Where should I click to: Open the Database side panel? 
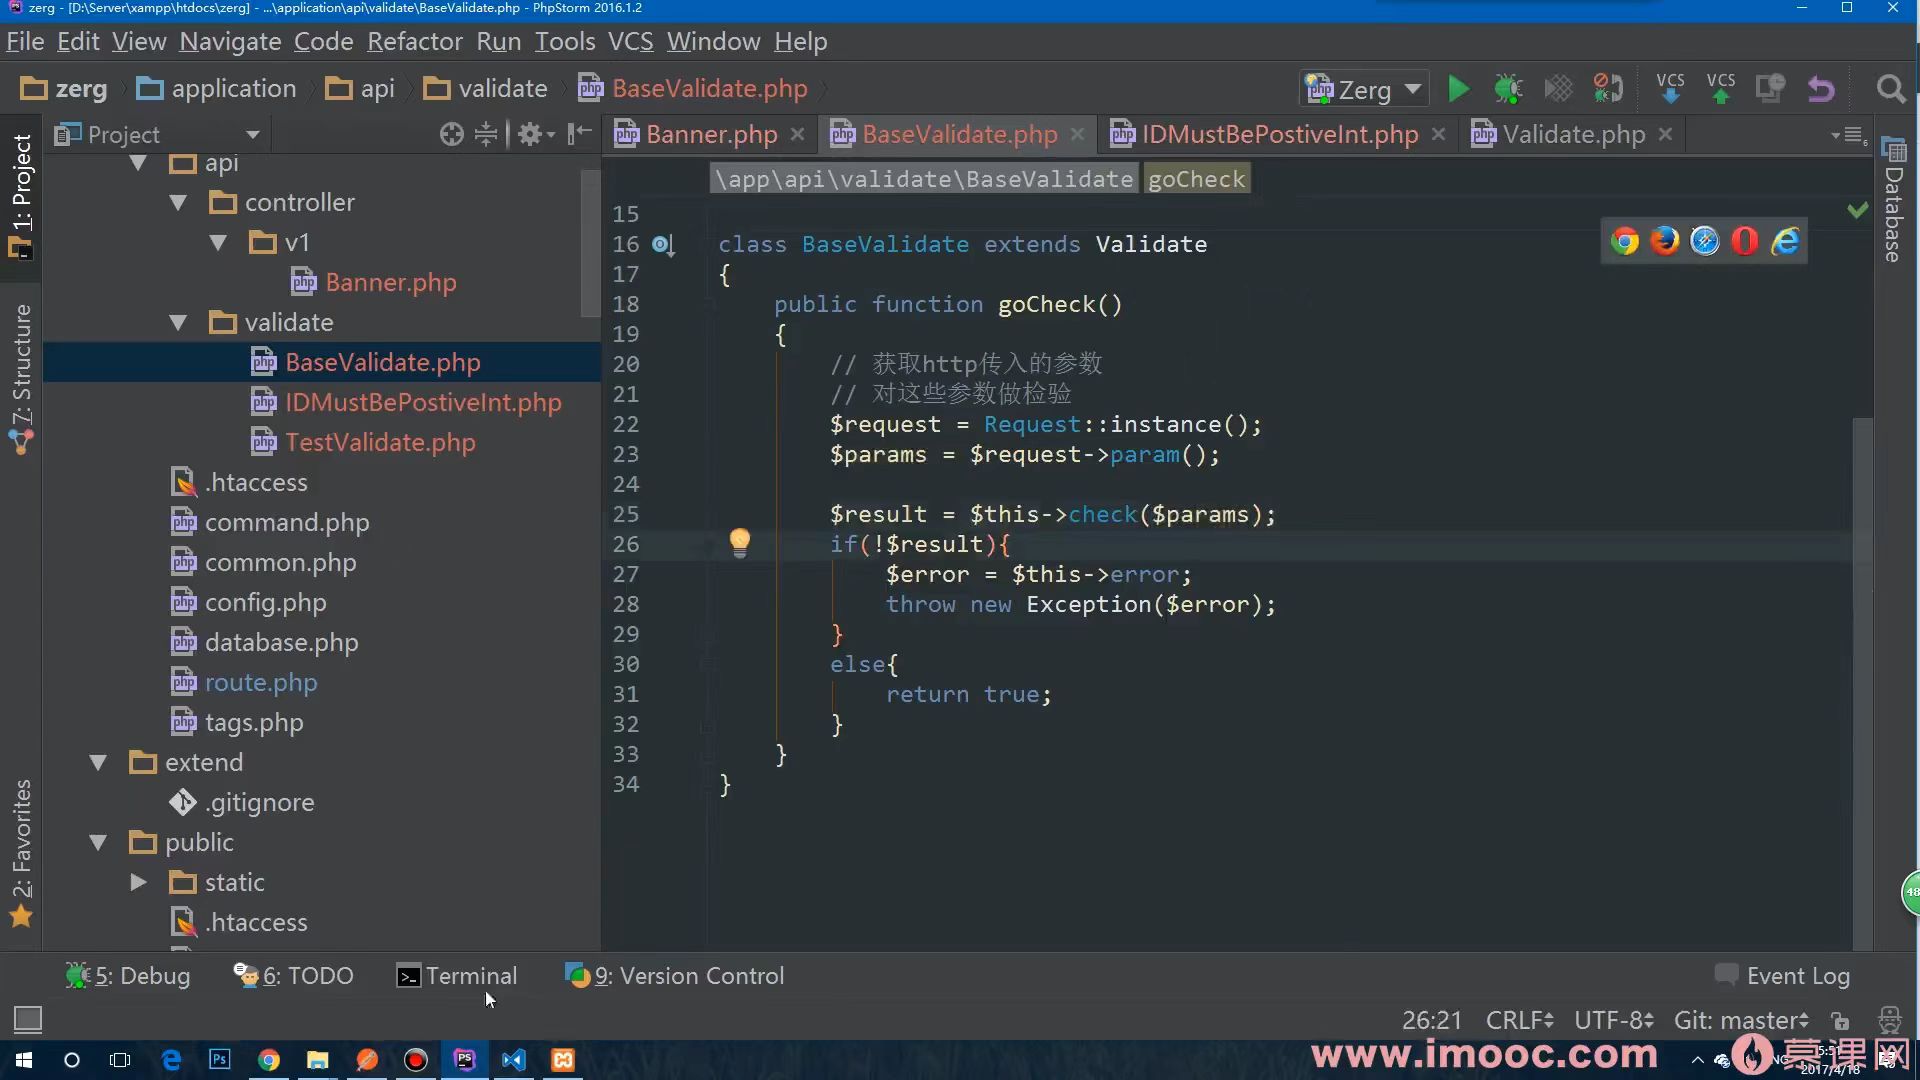click(1893, 200)
